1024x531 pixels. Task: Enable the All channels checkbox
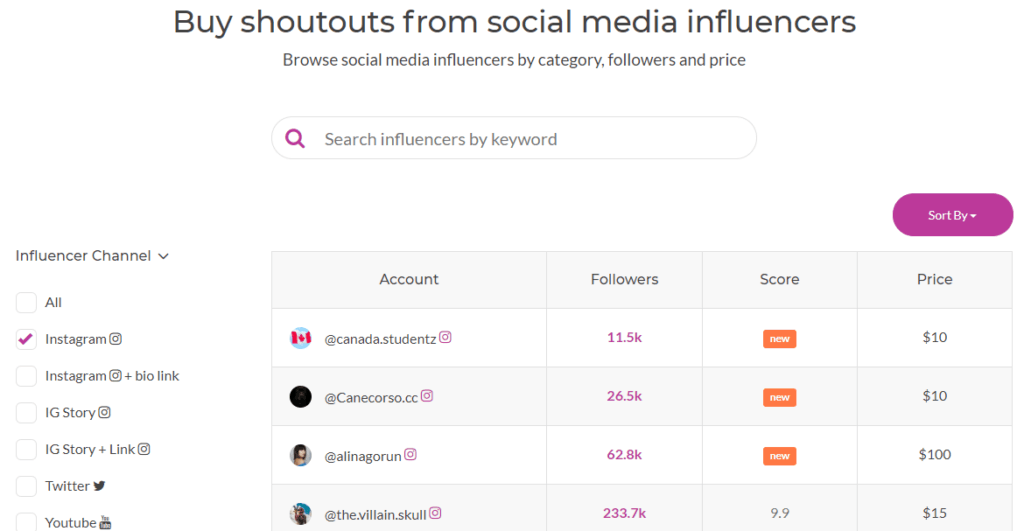pos(26,302)
